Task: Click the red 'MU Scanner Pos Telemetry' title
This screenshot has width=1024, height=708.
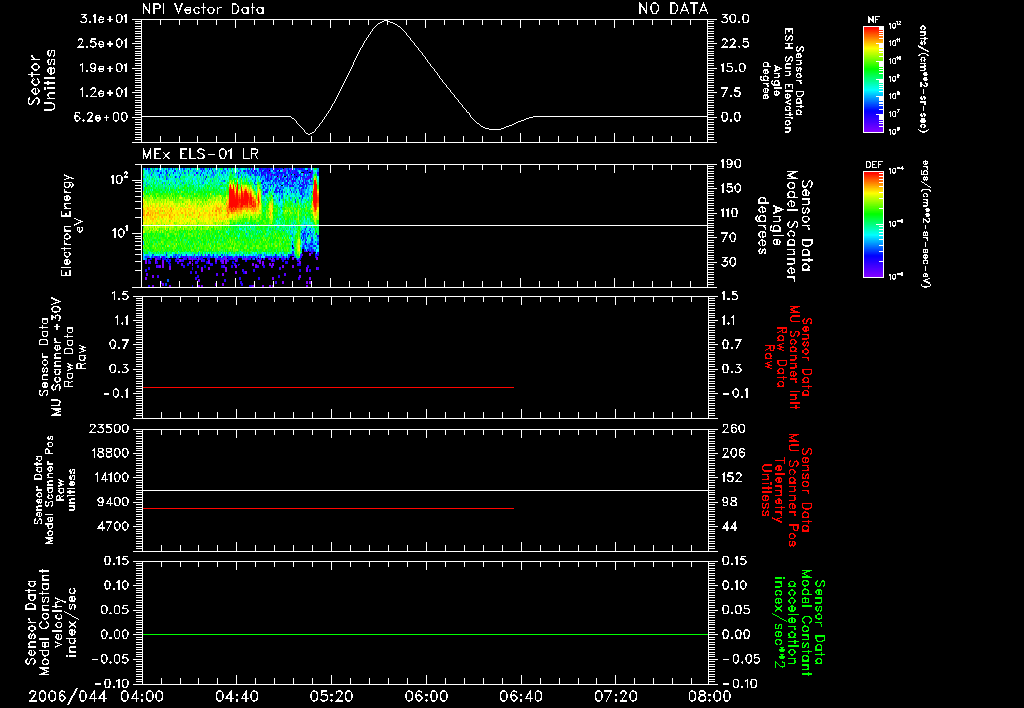Action: [787, 490]
